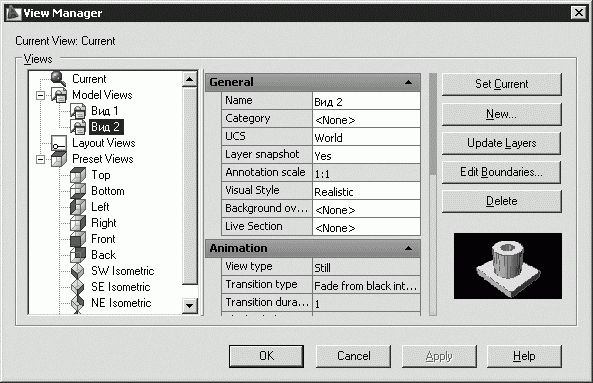Choose the SE Isometric view
593x383 pixels.
tap(121, 287)
